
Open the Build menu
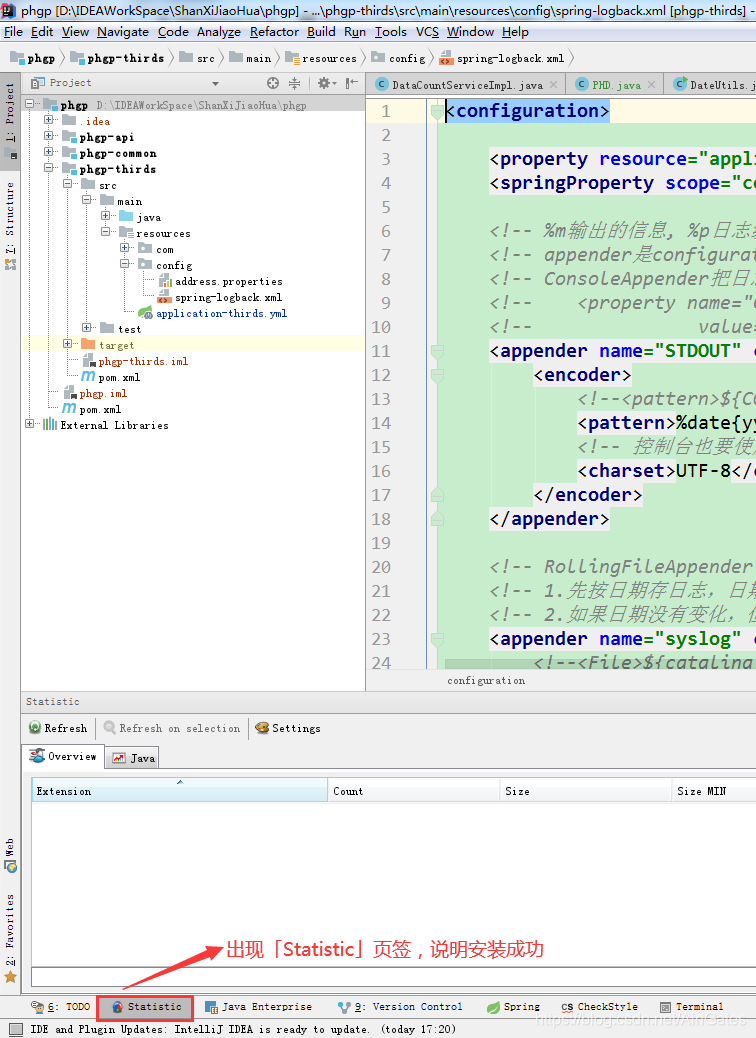coord(321,32)
